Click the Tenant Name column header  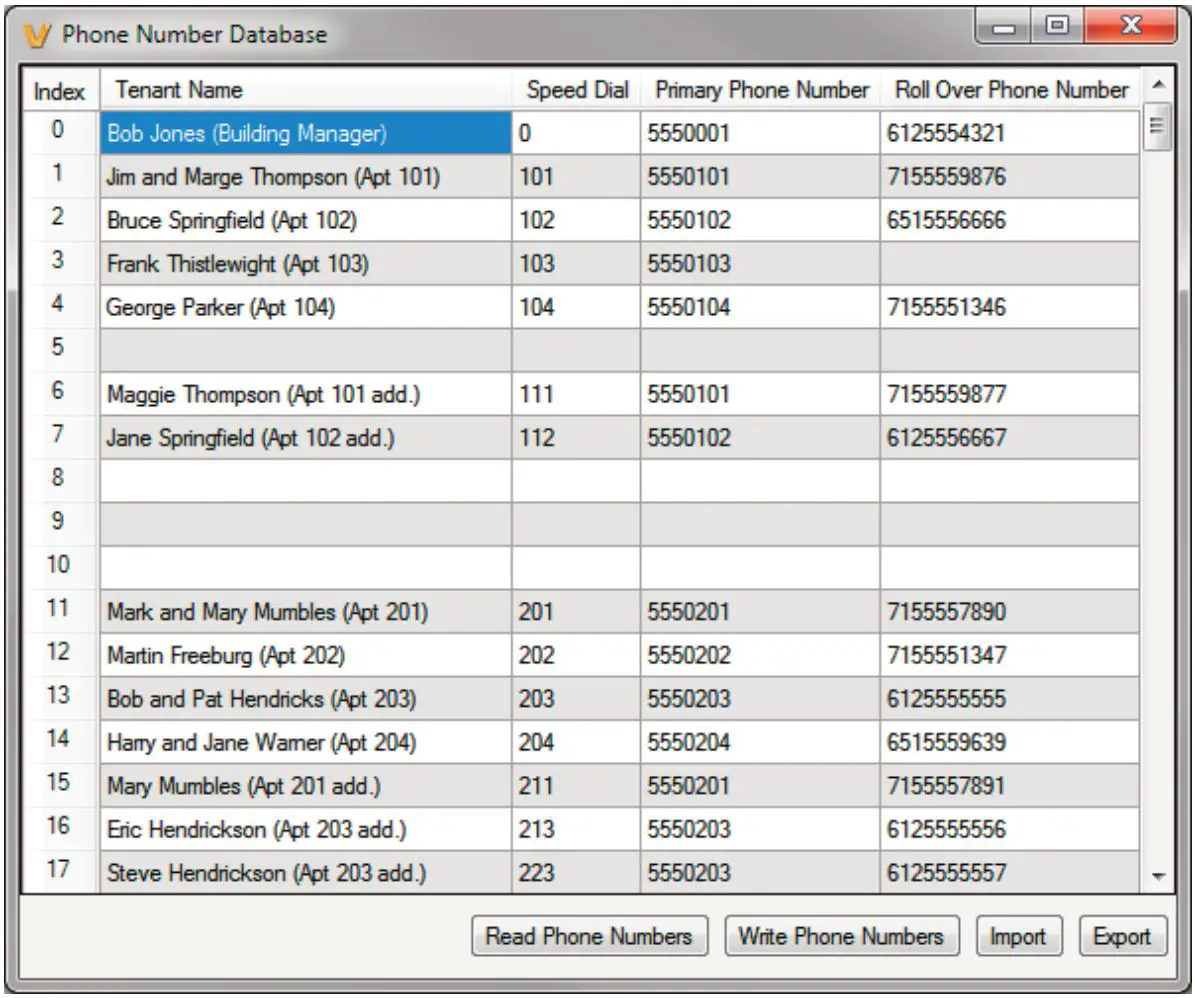[x=306, y=91]
